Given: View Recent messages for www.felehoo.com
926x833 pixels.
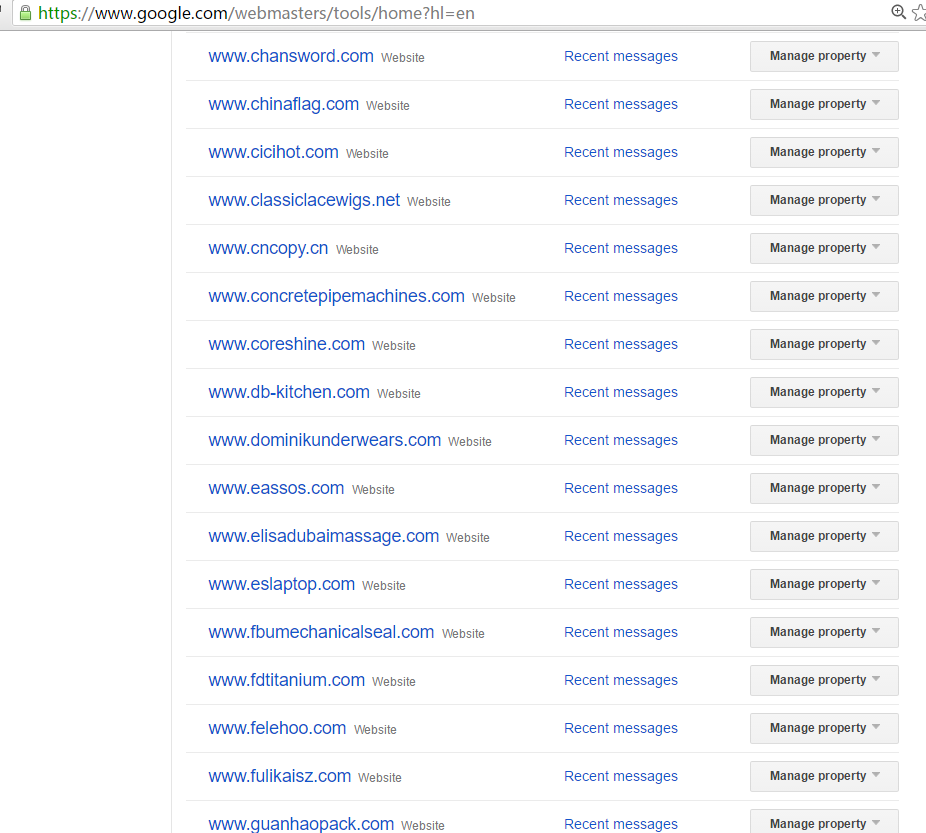Looking at the screenshot, I should [621, 729].
